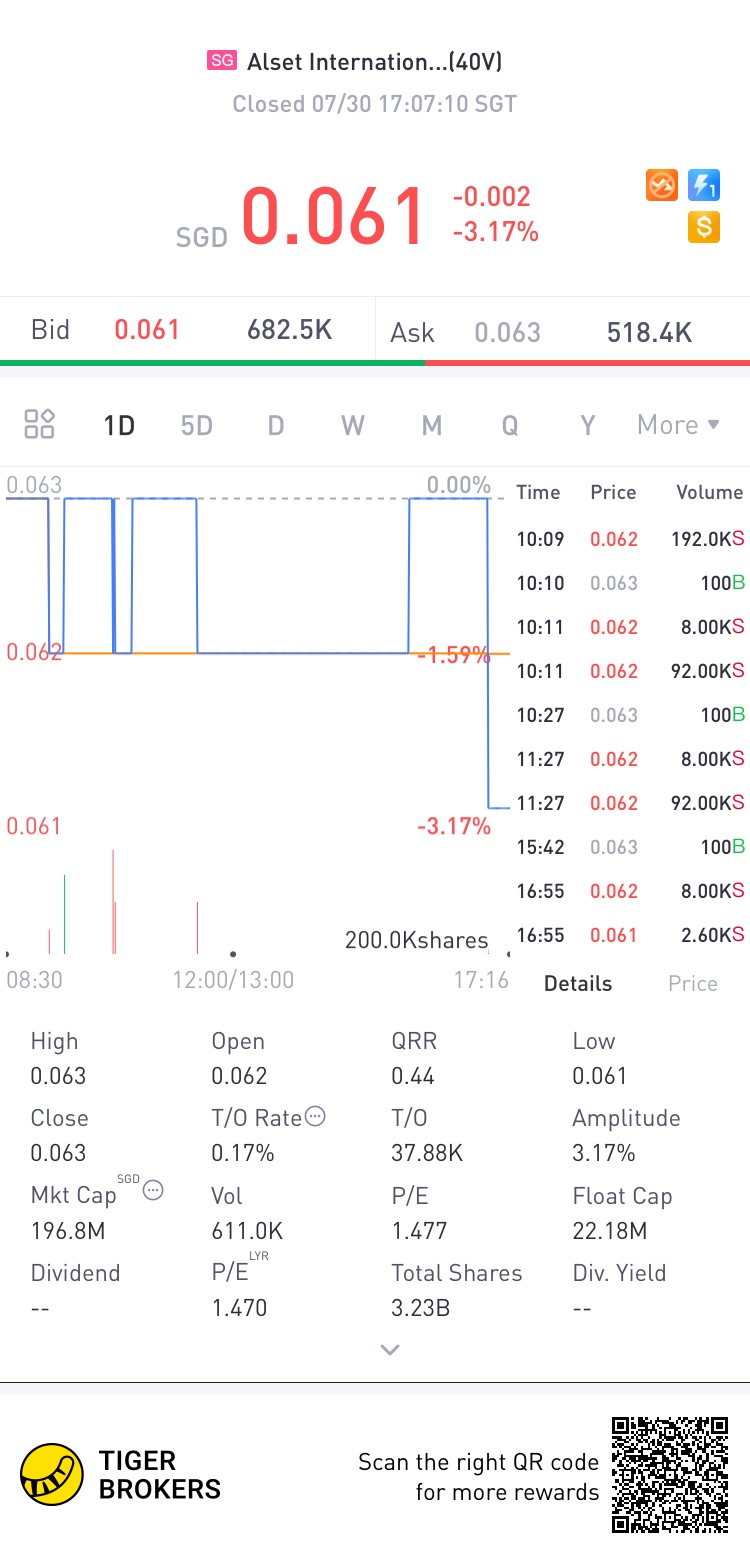
Task: Switch to monthly M chart
Action: coord(431,425)
